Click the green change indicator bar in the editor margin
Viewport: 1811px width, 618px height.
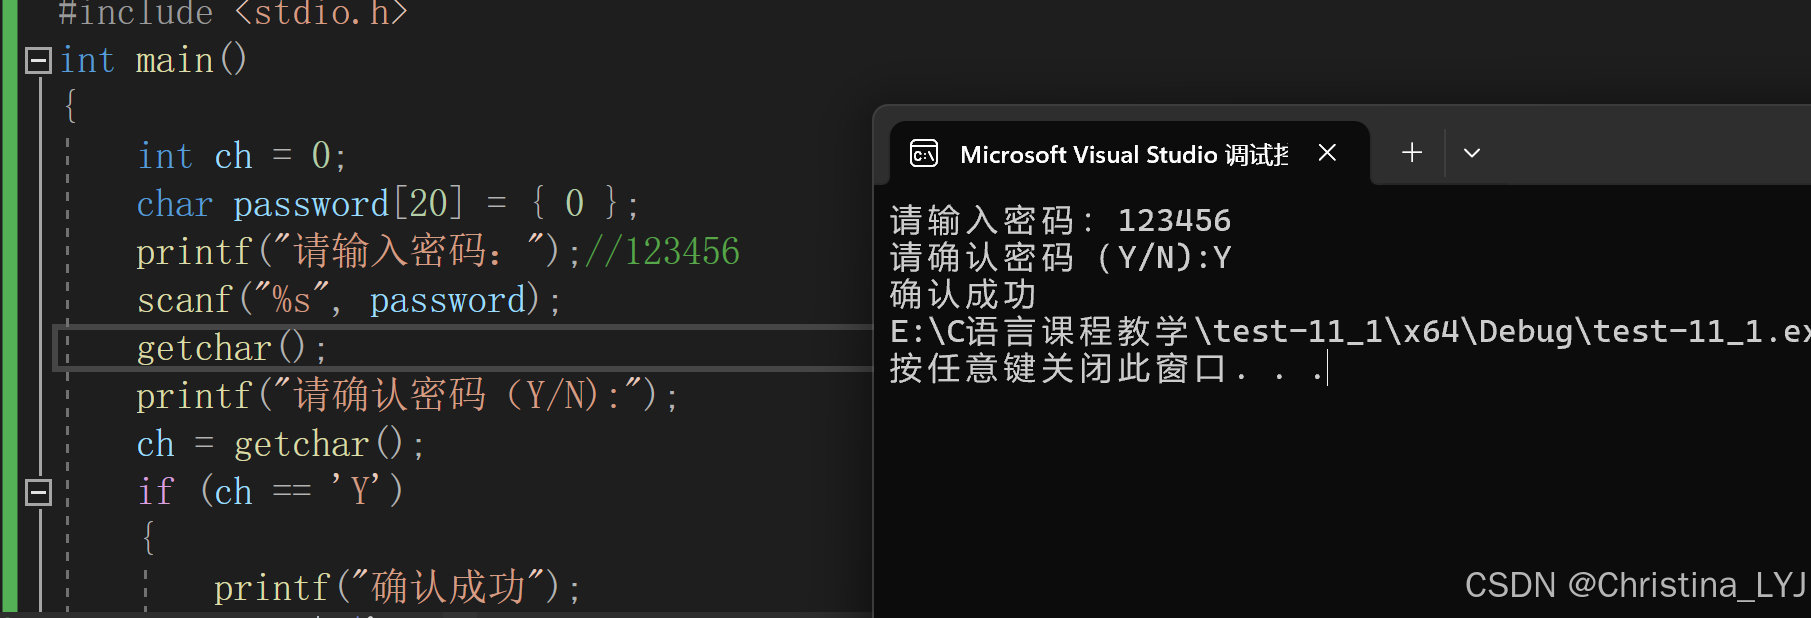pyautogui.click(x=8, y=300)
